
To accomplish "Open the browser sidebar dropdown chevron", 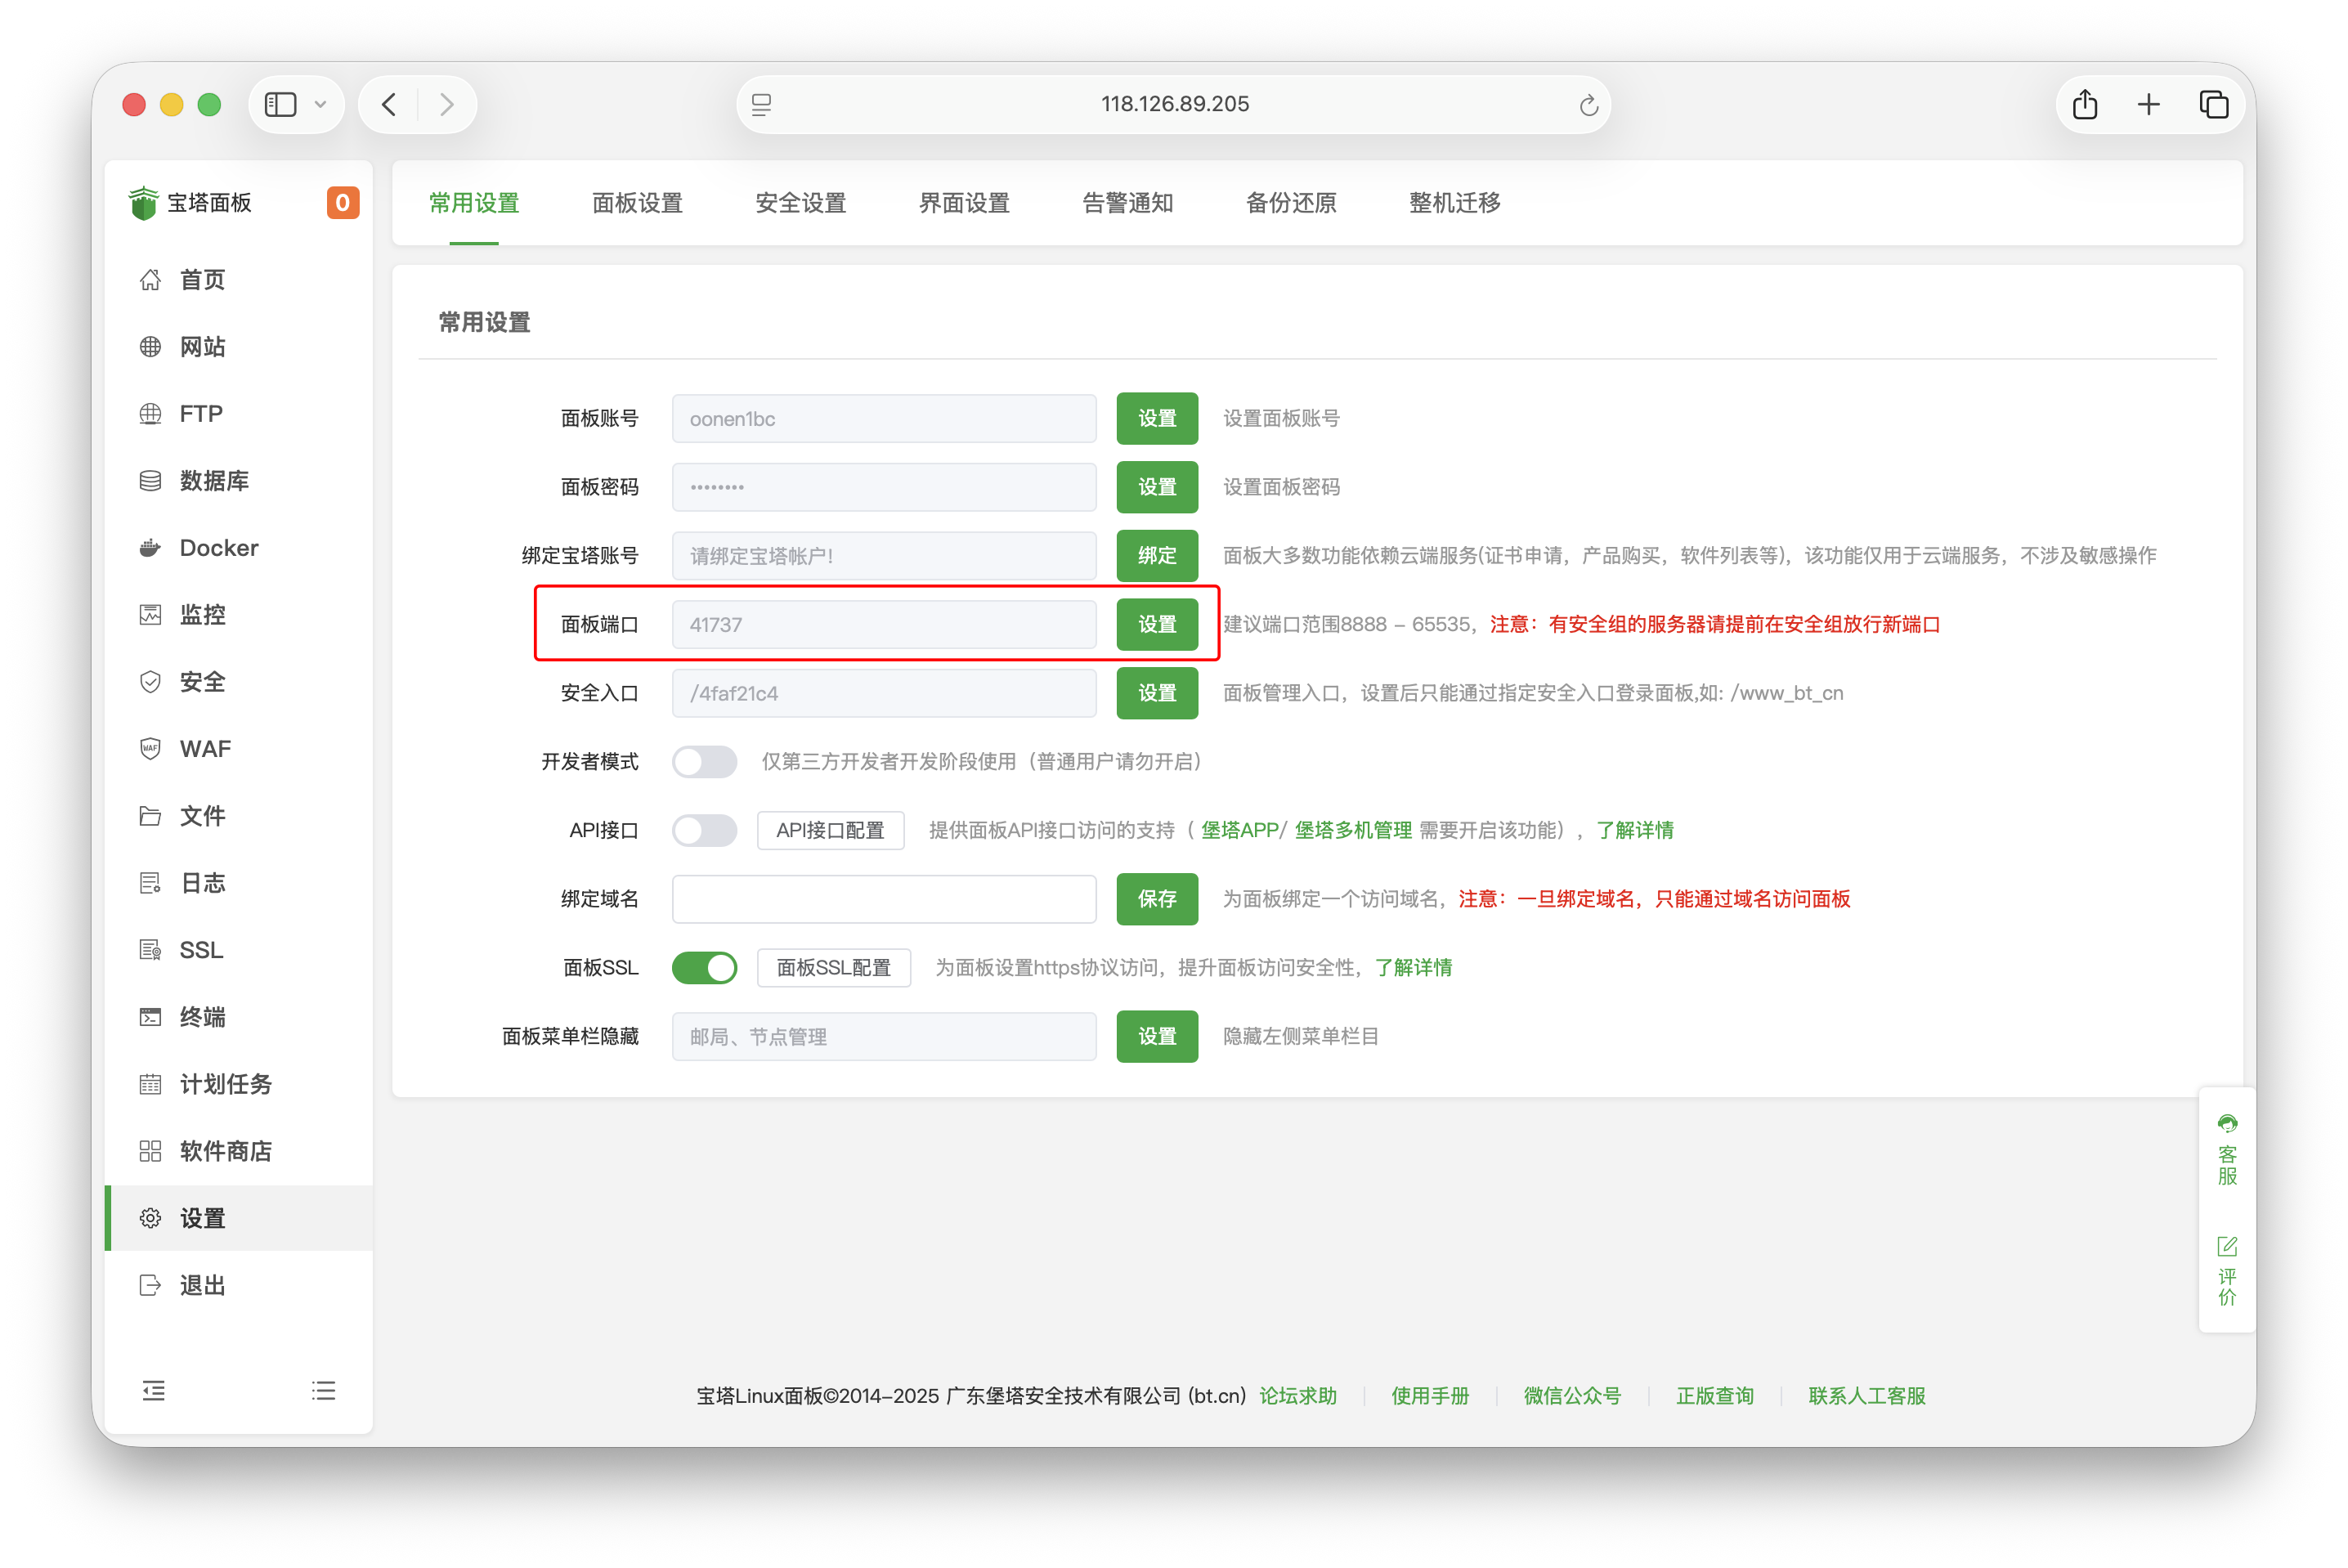I will [x=321, y=103].
